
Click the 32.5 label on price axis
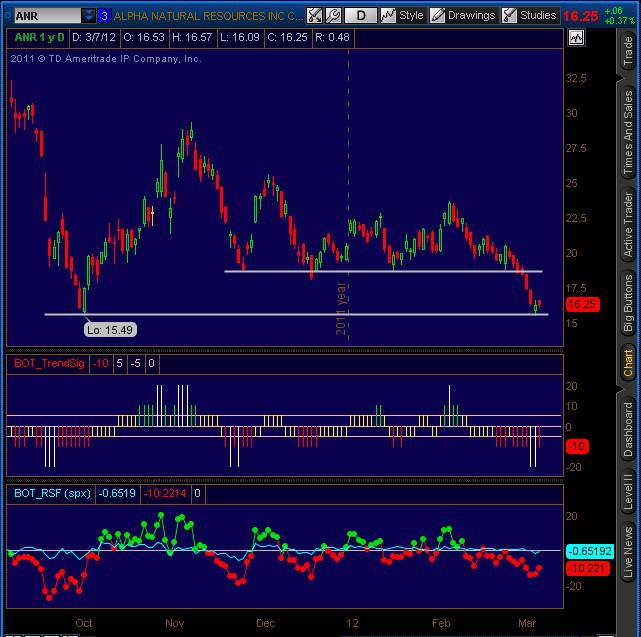click(x=576, y=78)
